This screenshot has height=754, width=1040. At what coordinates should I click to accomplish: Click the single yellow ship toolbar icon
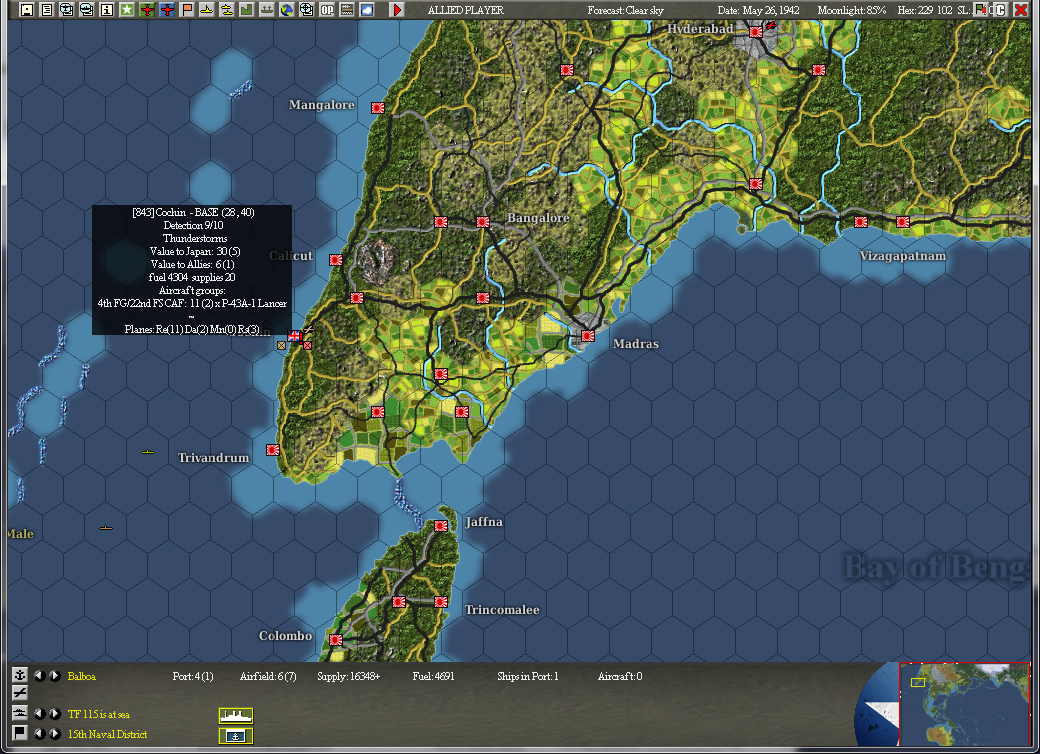coord(206,9)
